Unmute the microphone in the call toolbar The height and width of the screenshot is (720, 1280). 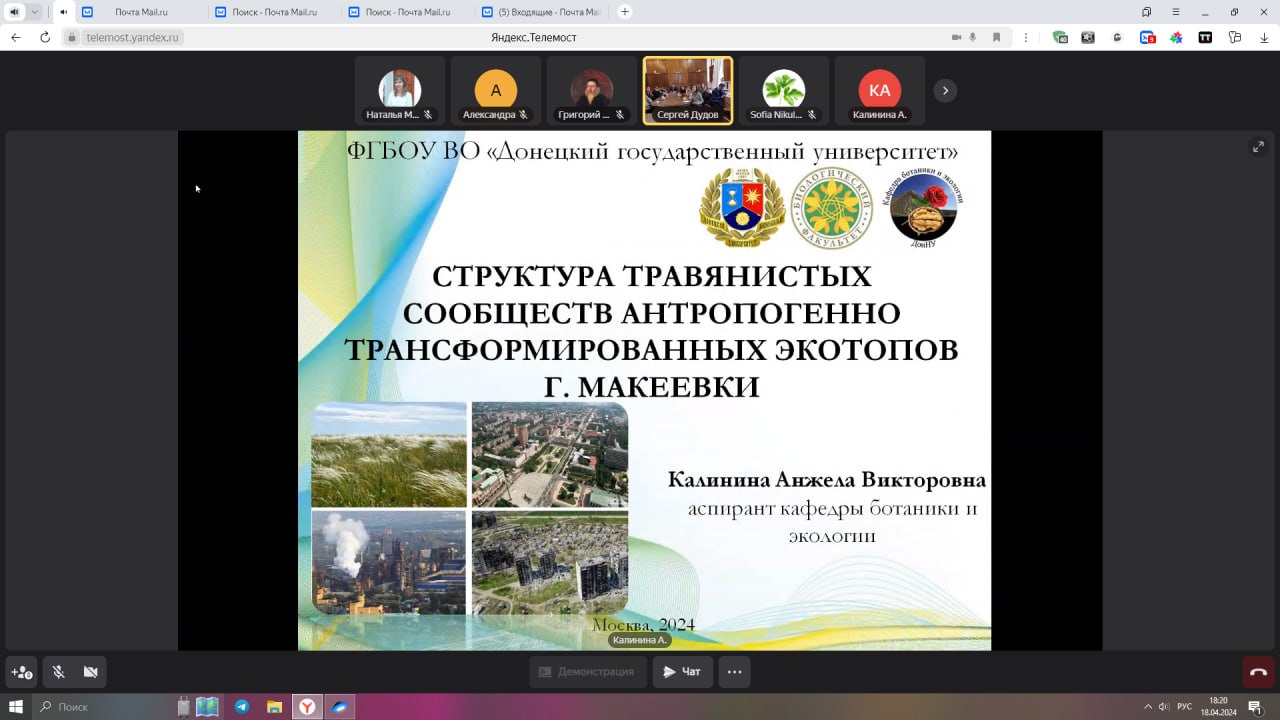click(59, 672)
